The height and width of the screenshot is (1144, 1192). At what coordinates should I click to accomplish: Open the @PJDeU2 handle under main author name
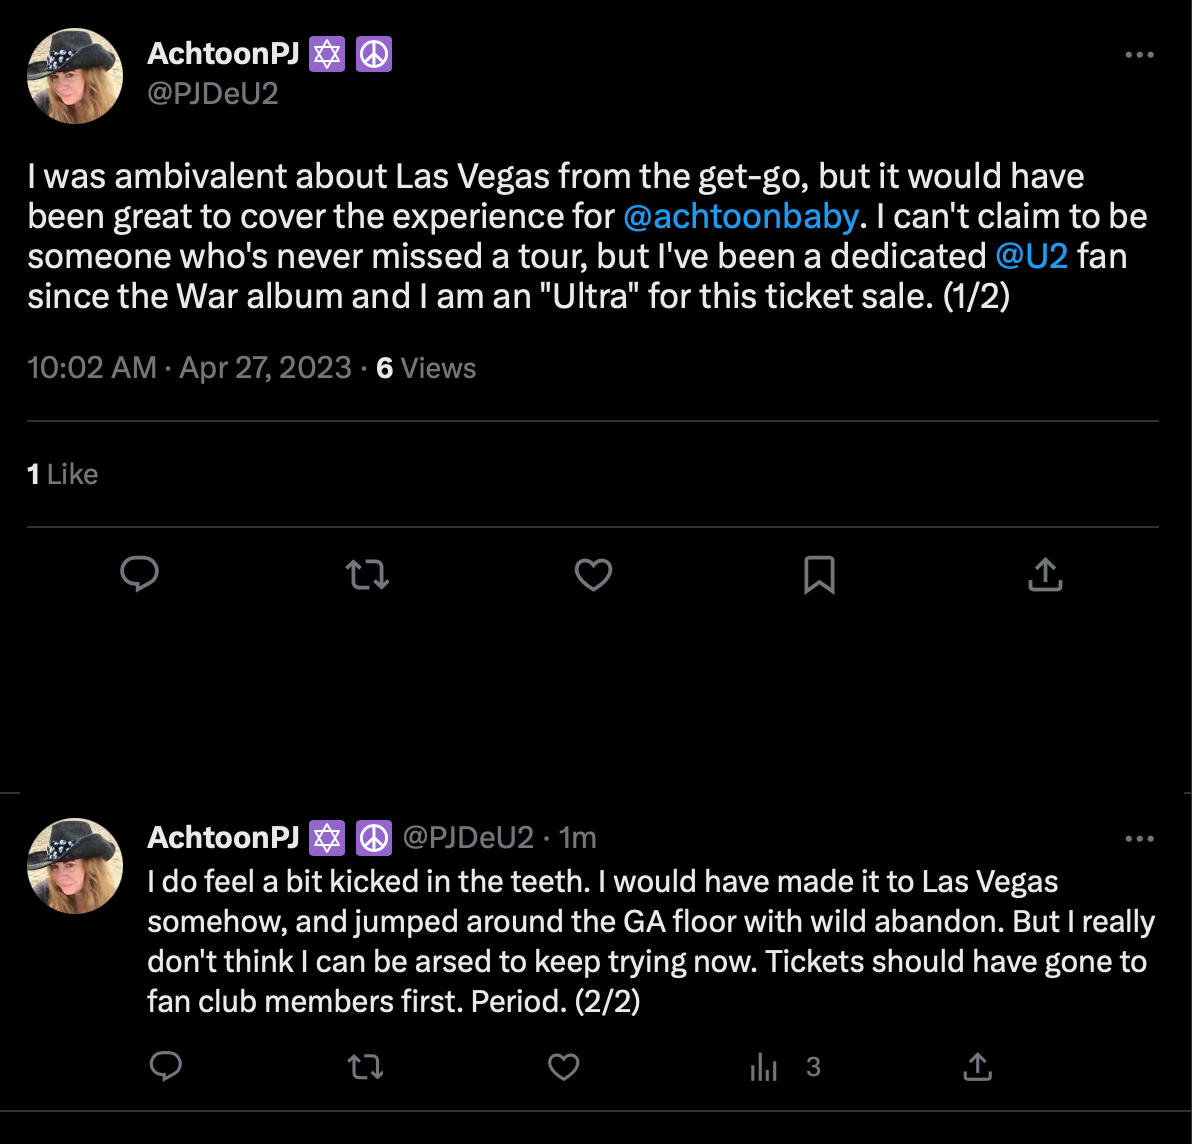tap(213, 94)
